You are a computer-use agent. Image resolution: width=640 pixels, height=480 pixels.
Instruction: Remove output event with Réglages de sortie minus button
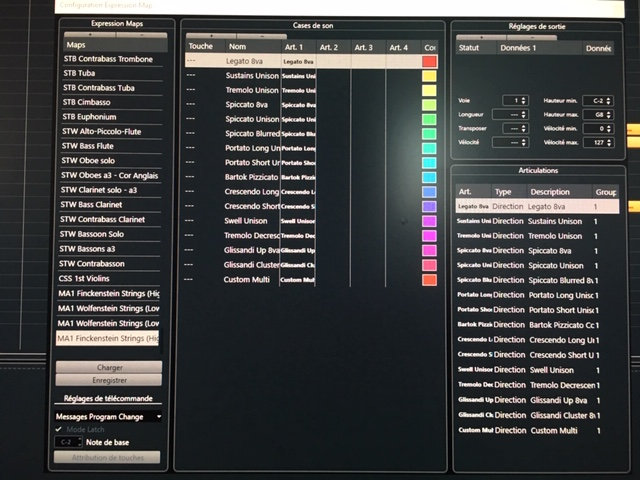click(x=531, y=37)
